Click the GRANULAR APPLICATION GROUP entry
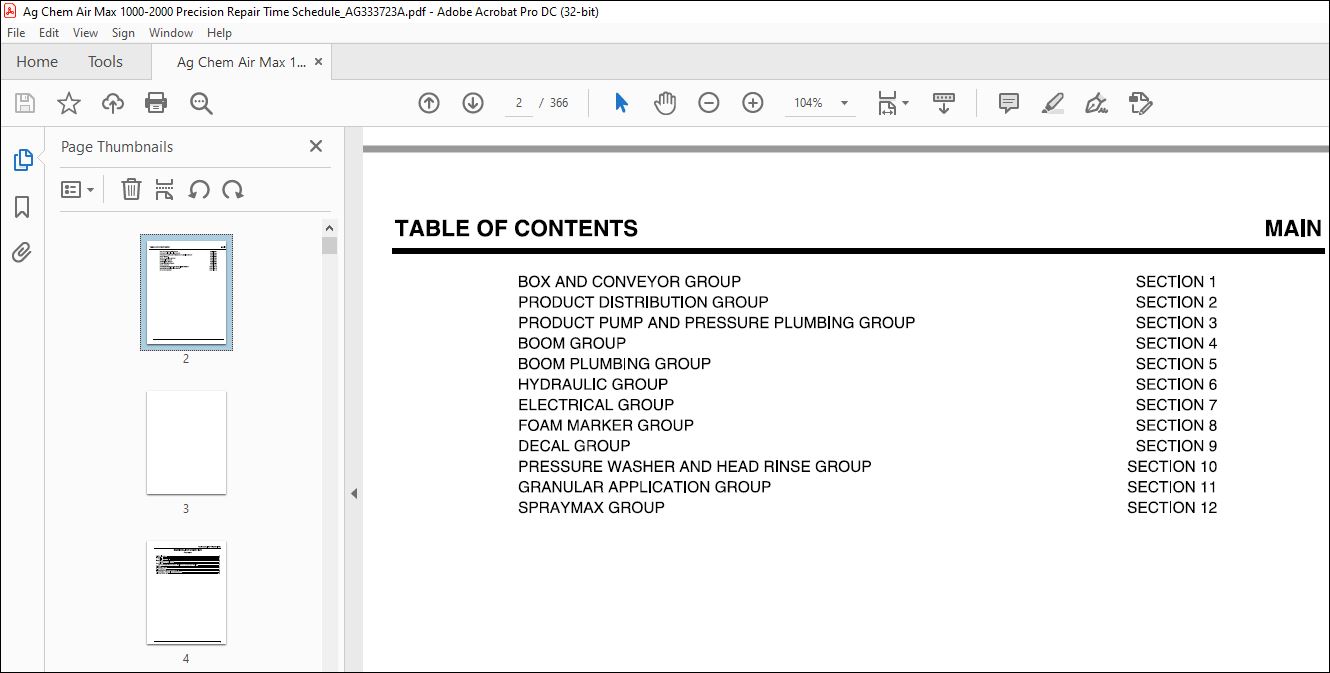This screenshot has height=673, width=1330. pyautogui.click(x=644, y=487)
